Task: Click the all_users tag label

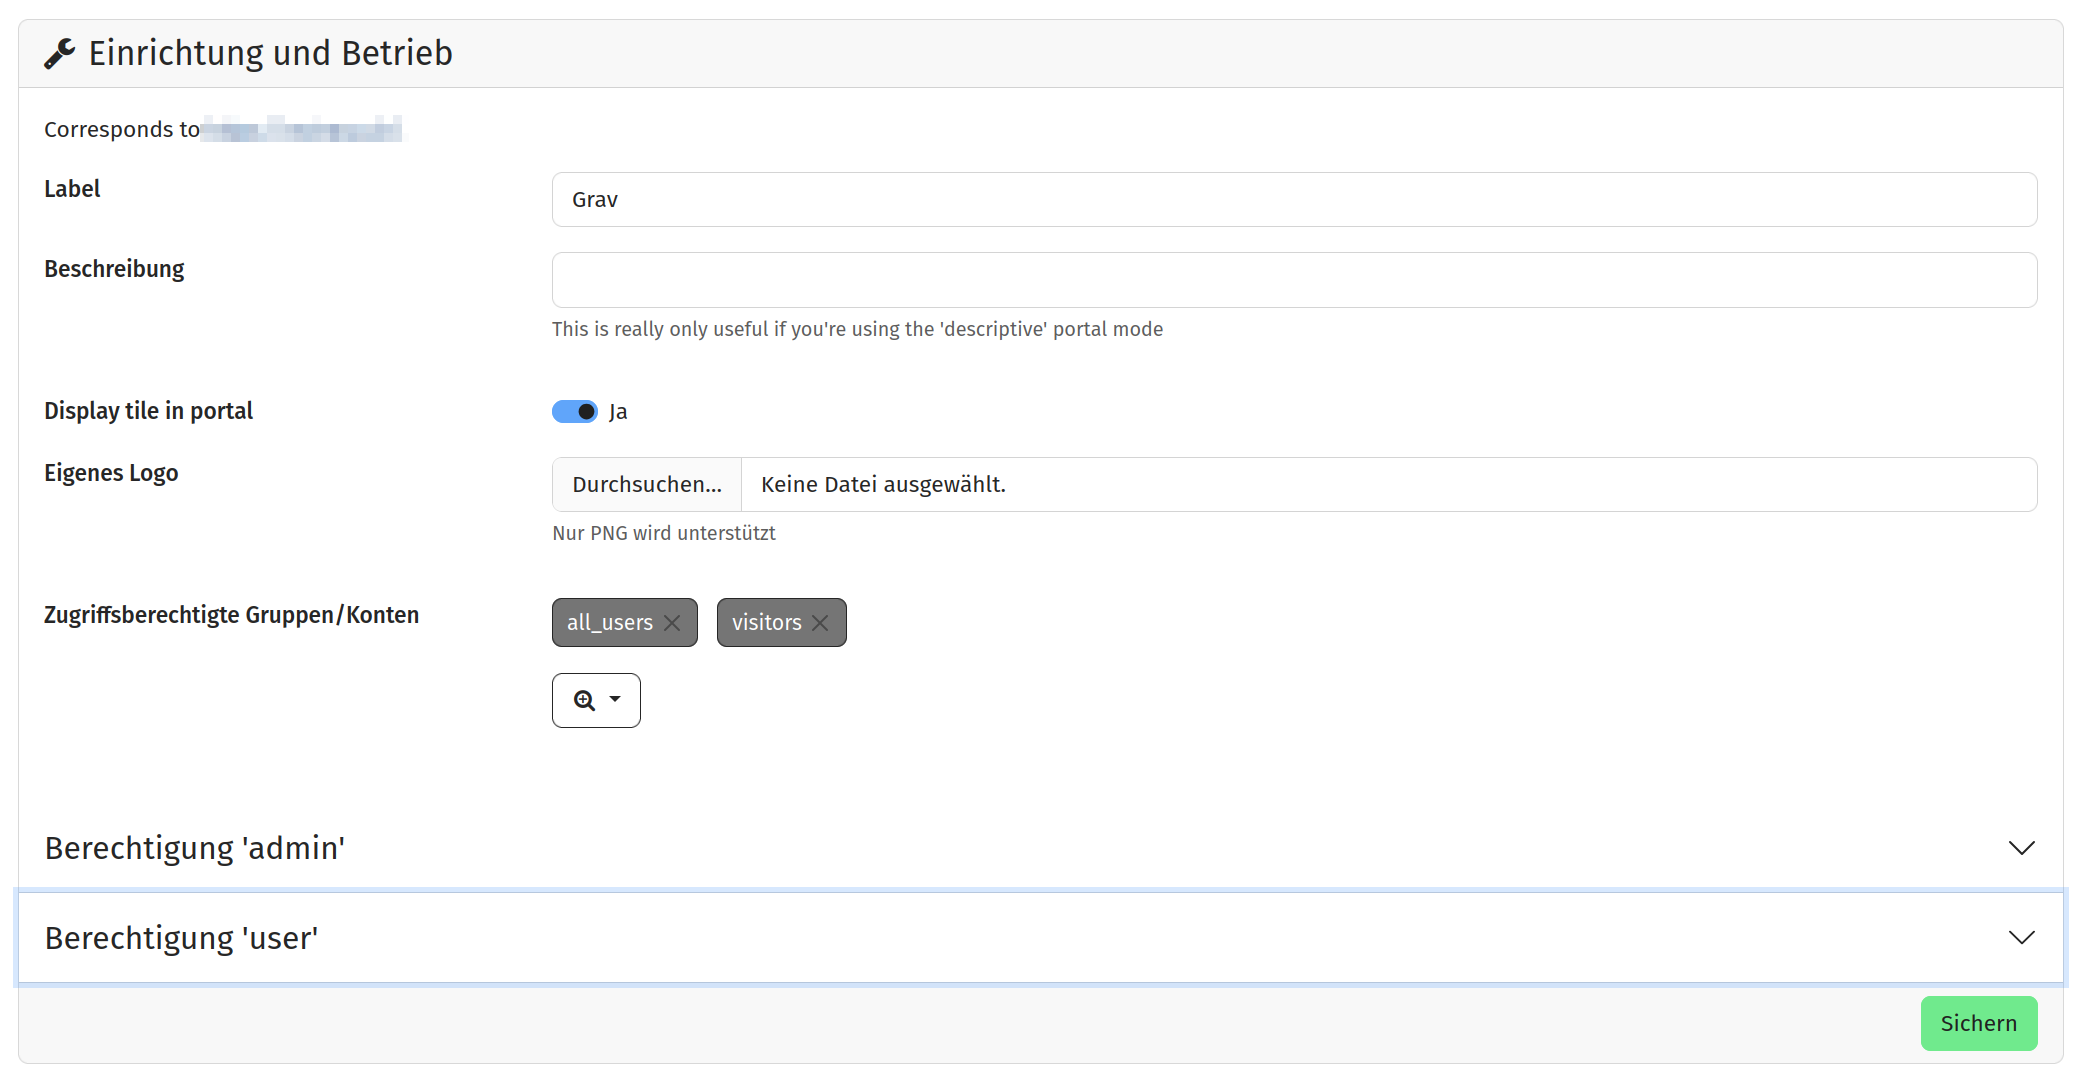Action: pos(609,623)
